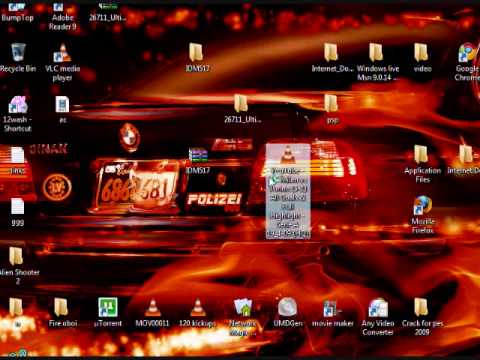Image resolution: width=480 pixels, height=360 pixels.
Task: Open the movie maker shortcut
Action: [332, 313]
